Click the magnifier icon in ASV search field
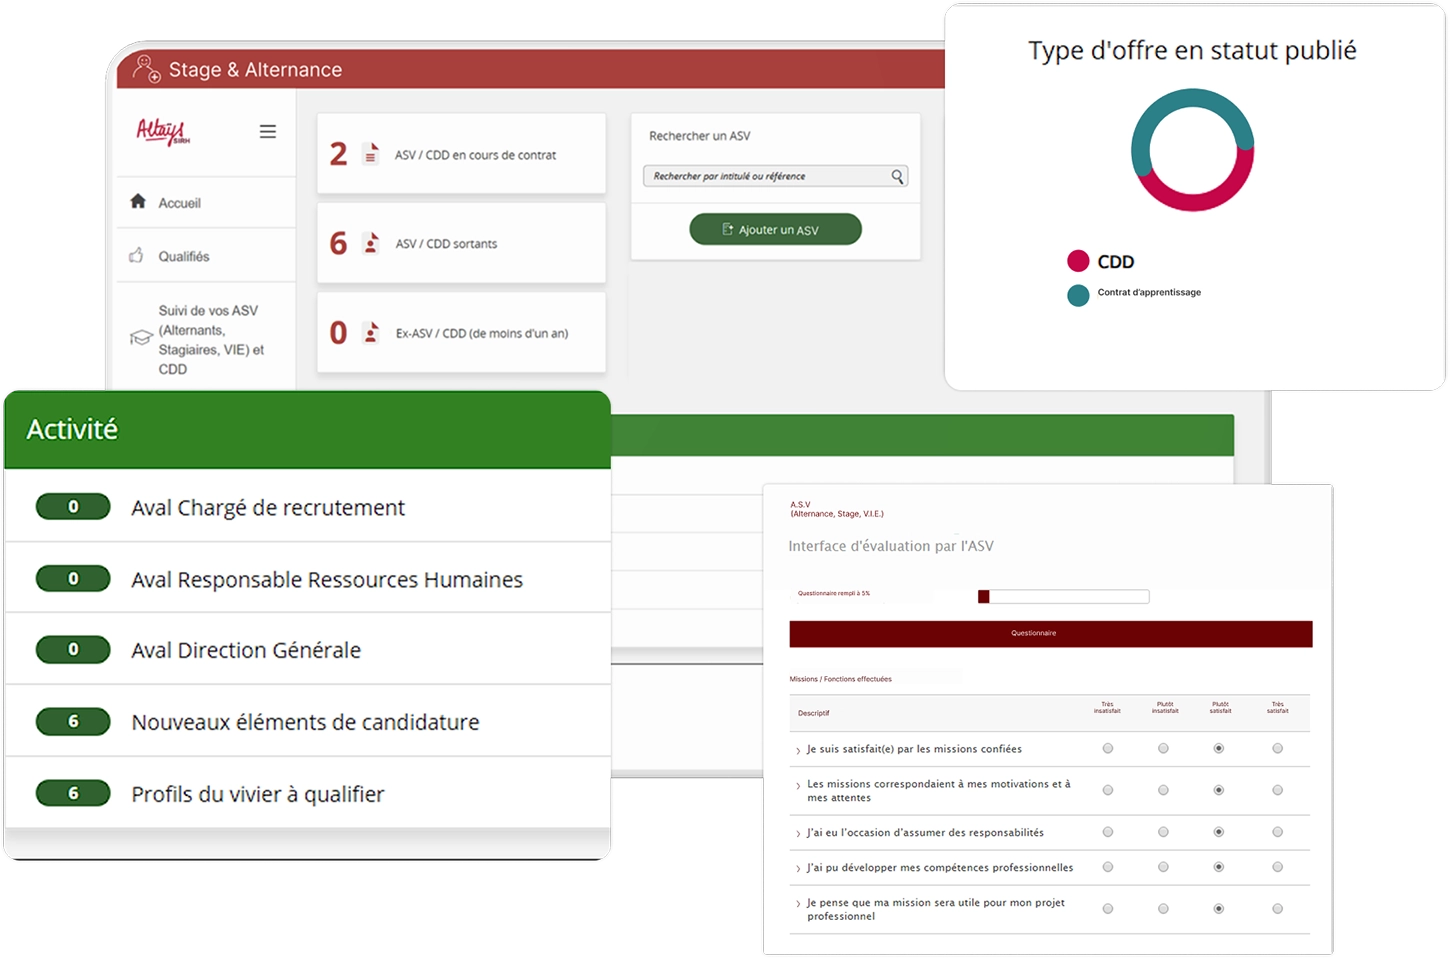The image size is (1450, 958). (897, 177)
